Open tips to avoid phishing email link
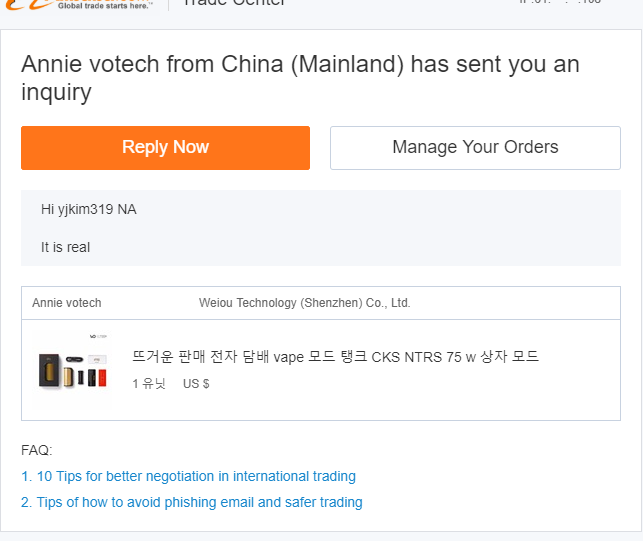Screen dimensions: 643x541 tap(191, 502)
